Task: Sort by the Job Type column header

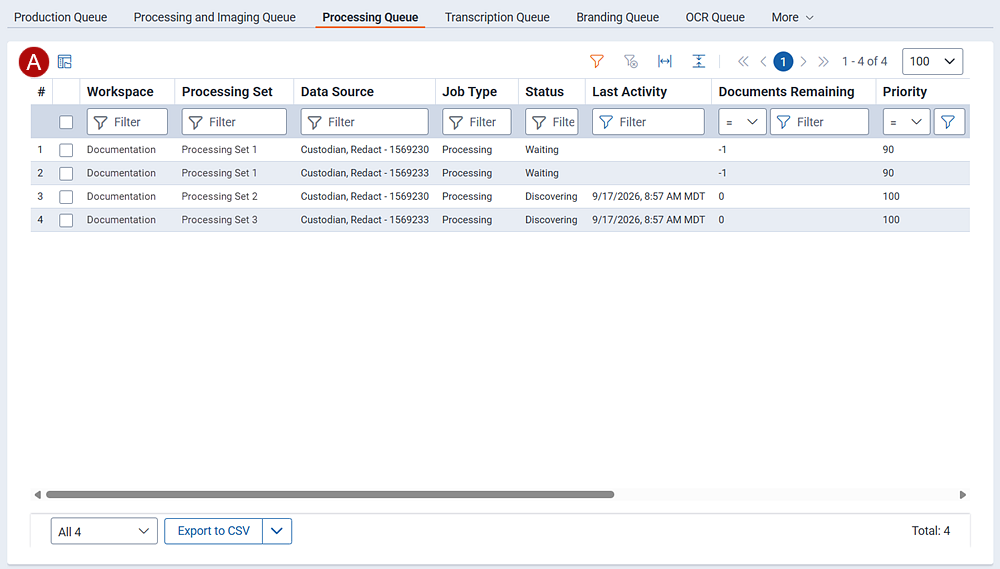Action: [469, 92]
